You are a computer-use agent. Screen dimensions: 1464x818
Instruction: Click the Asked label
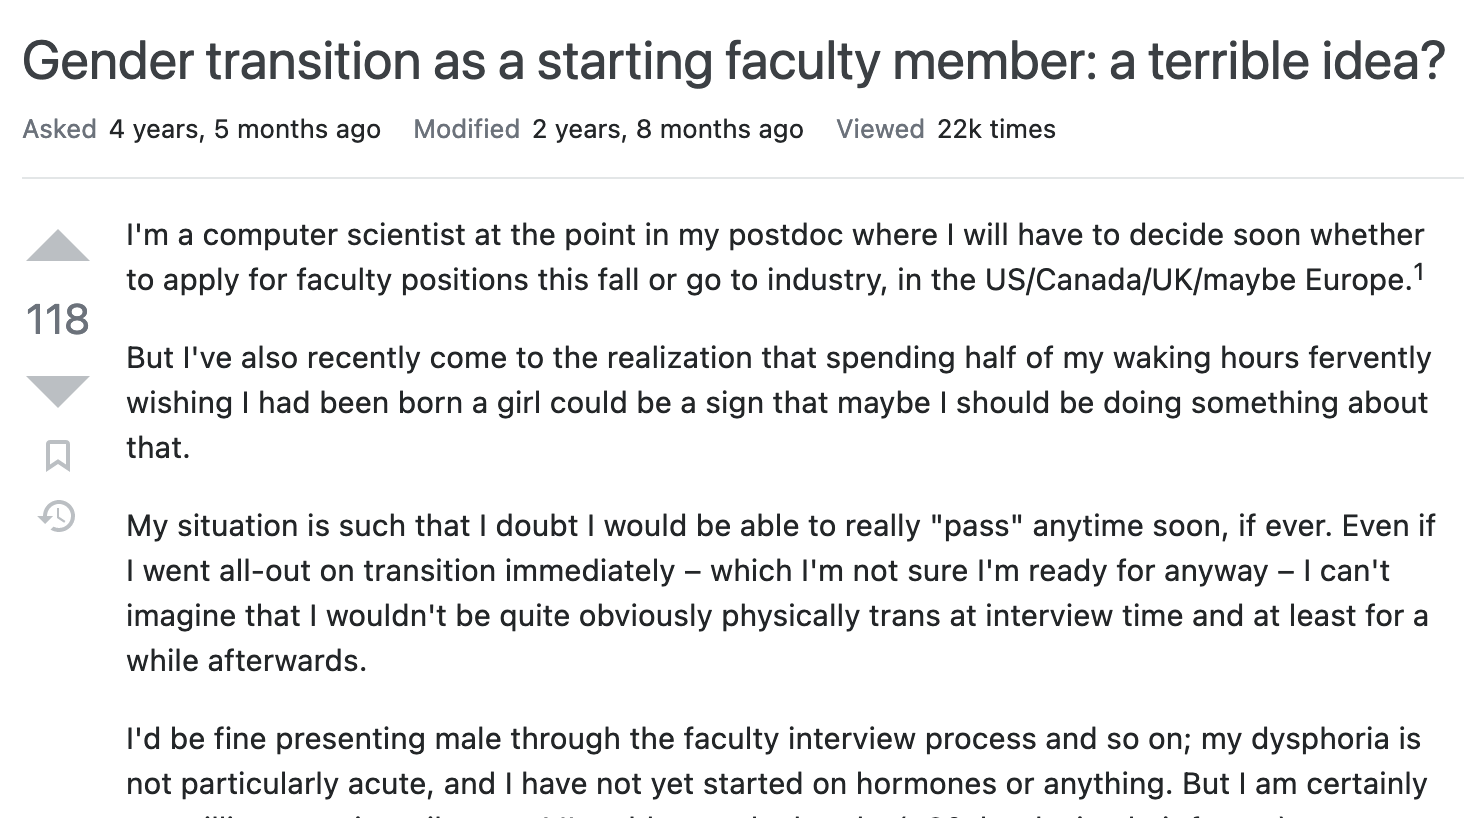59,129
